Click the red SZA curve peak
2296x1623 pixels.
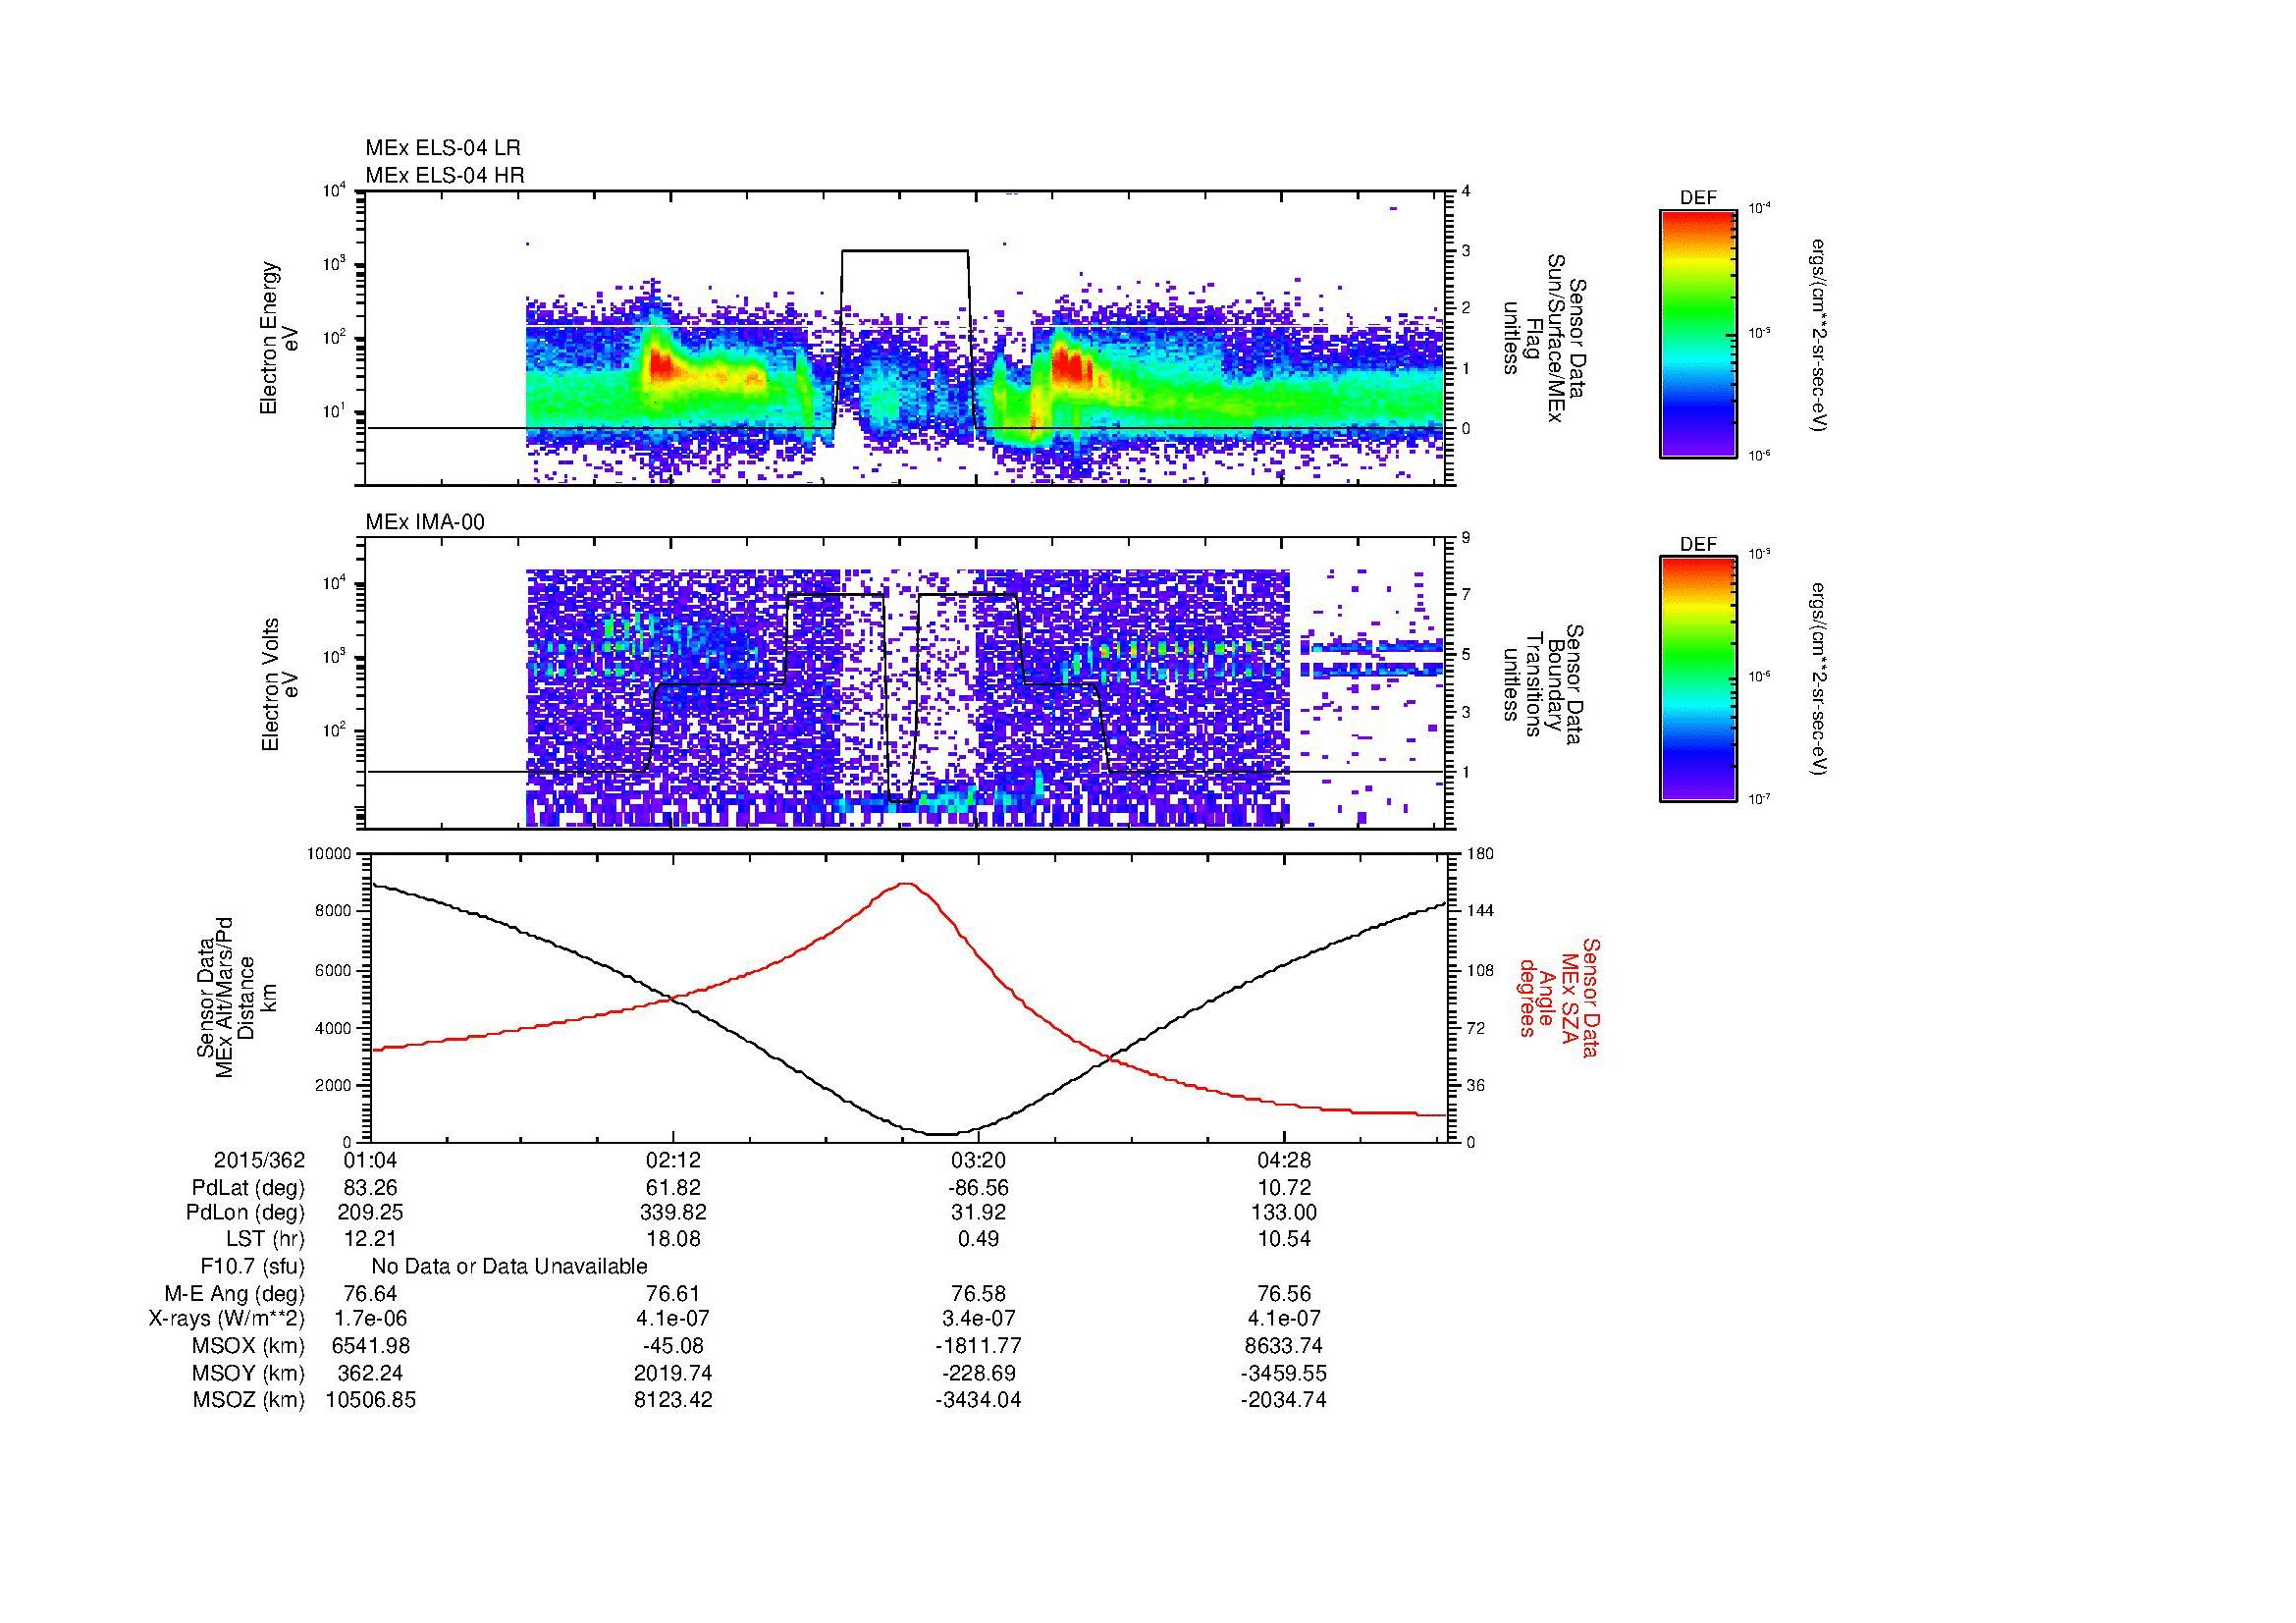point(906,884)
